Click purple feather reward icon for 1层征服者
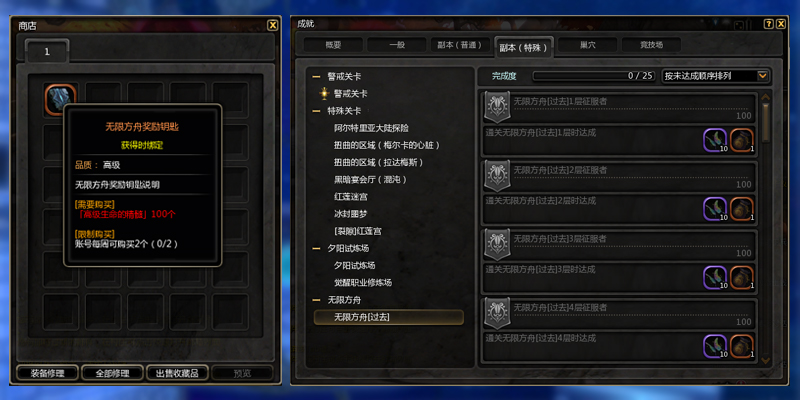 715,140
